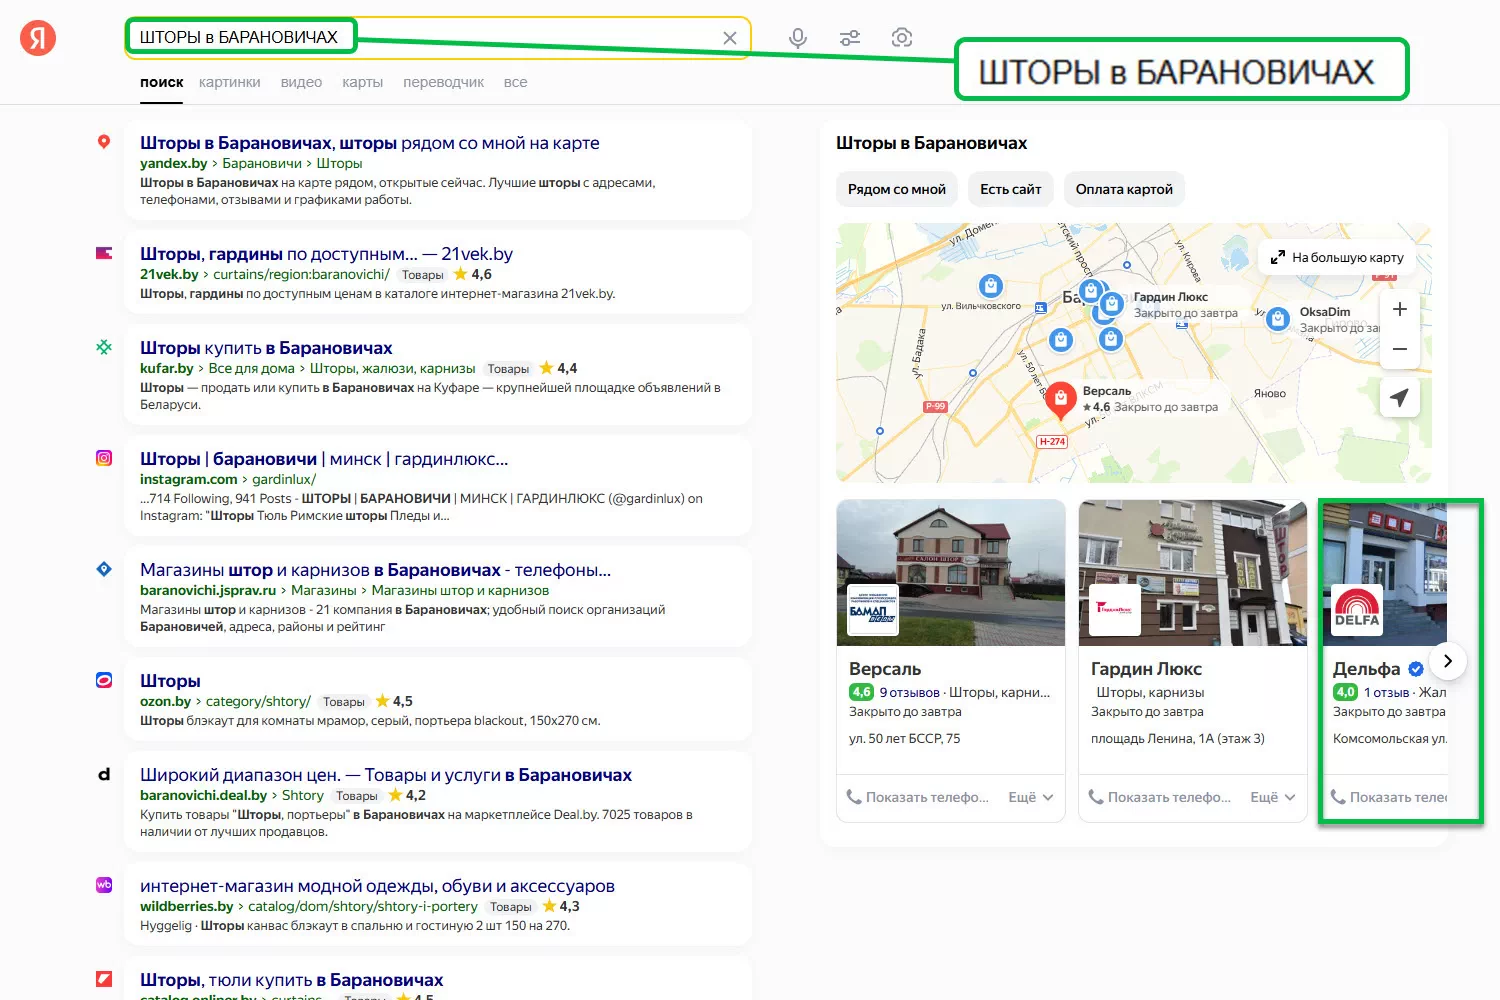Image resolution: width=1500 pixels, height=1000 pixels.
Task: Open На большую карту button
Action: pyautogui.click(x=1337, y=257)
